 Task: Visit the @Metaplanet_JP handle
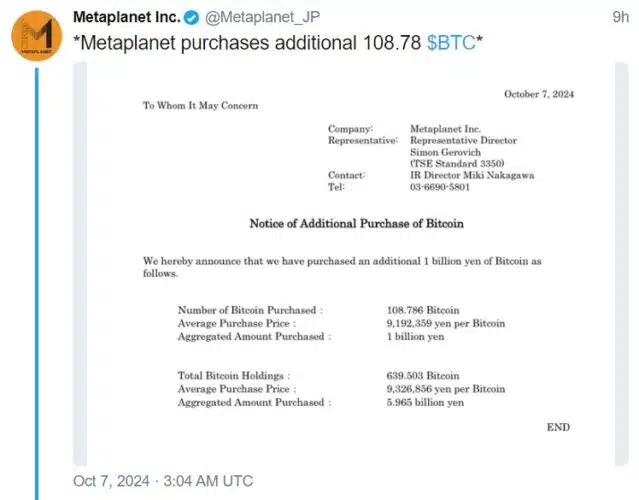coord(262,17)
